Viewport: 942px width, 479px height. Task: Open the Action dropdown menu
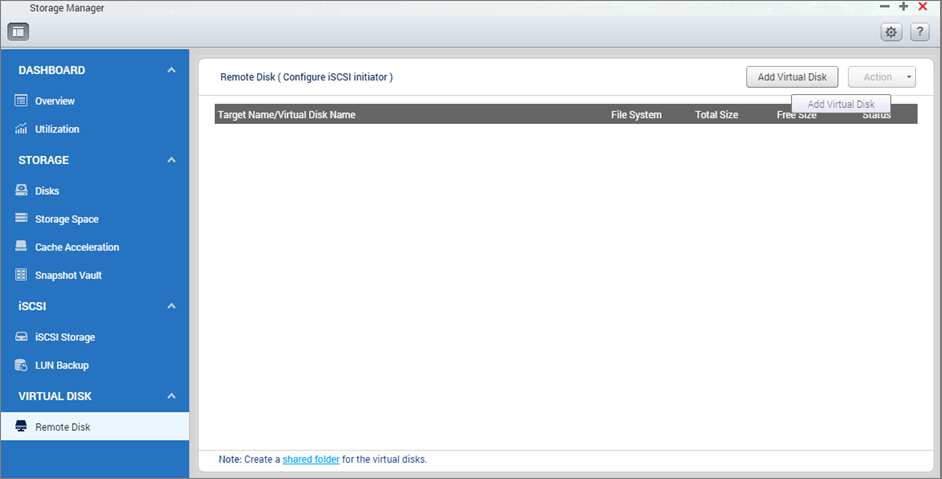[x=881, y=77]
